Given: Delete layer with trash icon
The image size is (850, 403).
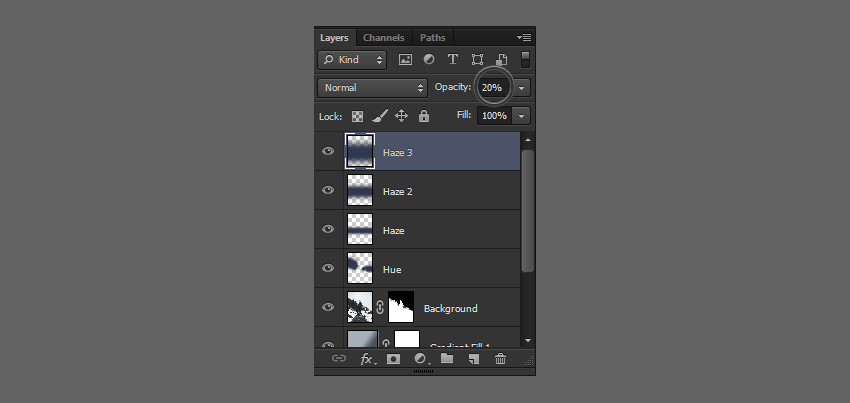Looking at the screenshot, I should [501, 359].
